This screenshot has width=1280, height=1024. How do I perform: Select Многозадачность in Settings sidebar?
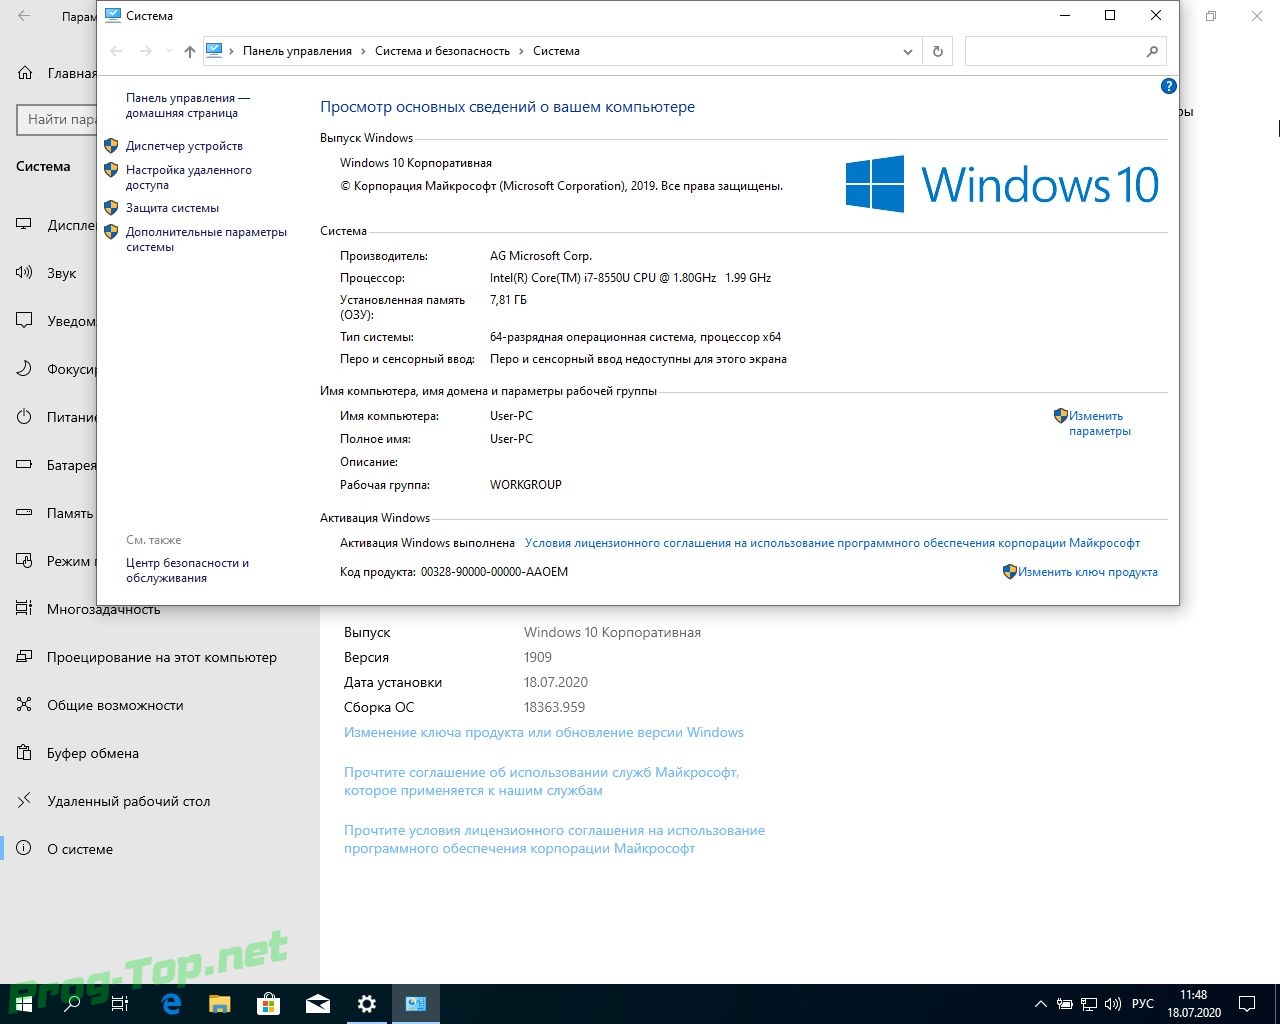click(x=160, y=609)
